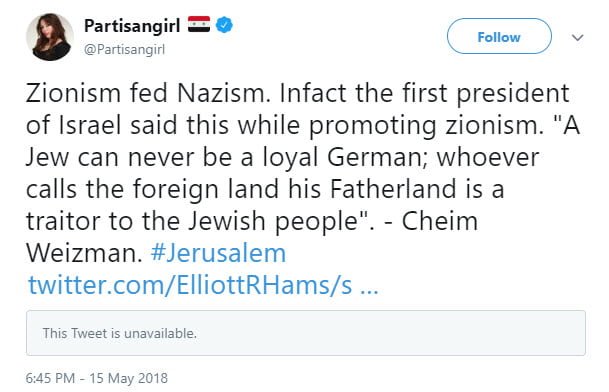Click the name 'Cheim' in the tweet

coord(440,221)
